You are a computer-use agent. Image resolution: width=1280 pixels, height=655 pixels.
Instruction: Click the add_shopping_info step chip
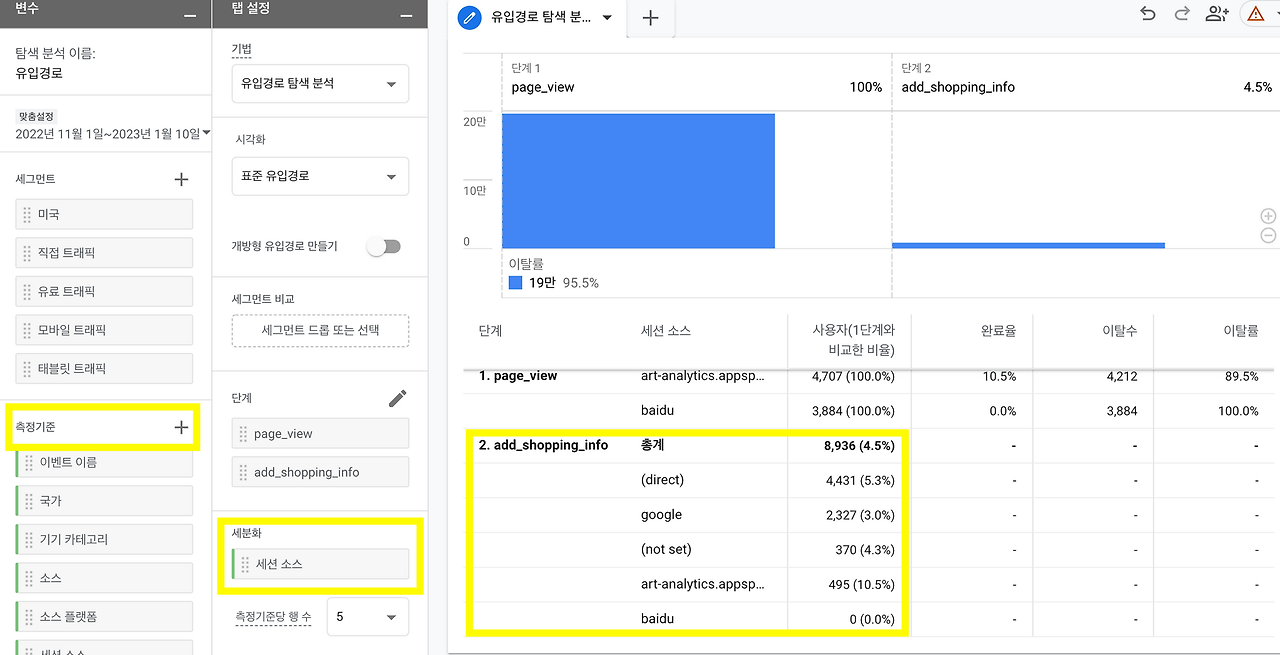tap(320, 472)
